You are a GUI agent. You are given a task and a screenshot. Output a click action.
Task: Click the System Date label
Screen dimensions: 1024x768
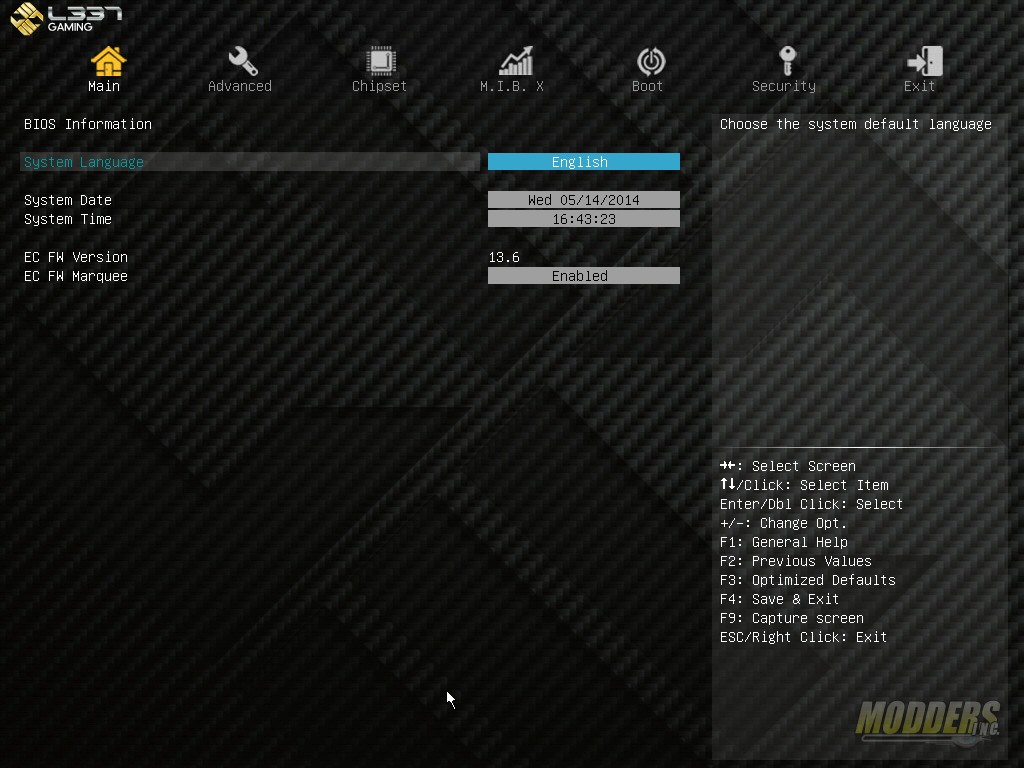(x=68, y=200)
